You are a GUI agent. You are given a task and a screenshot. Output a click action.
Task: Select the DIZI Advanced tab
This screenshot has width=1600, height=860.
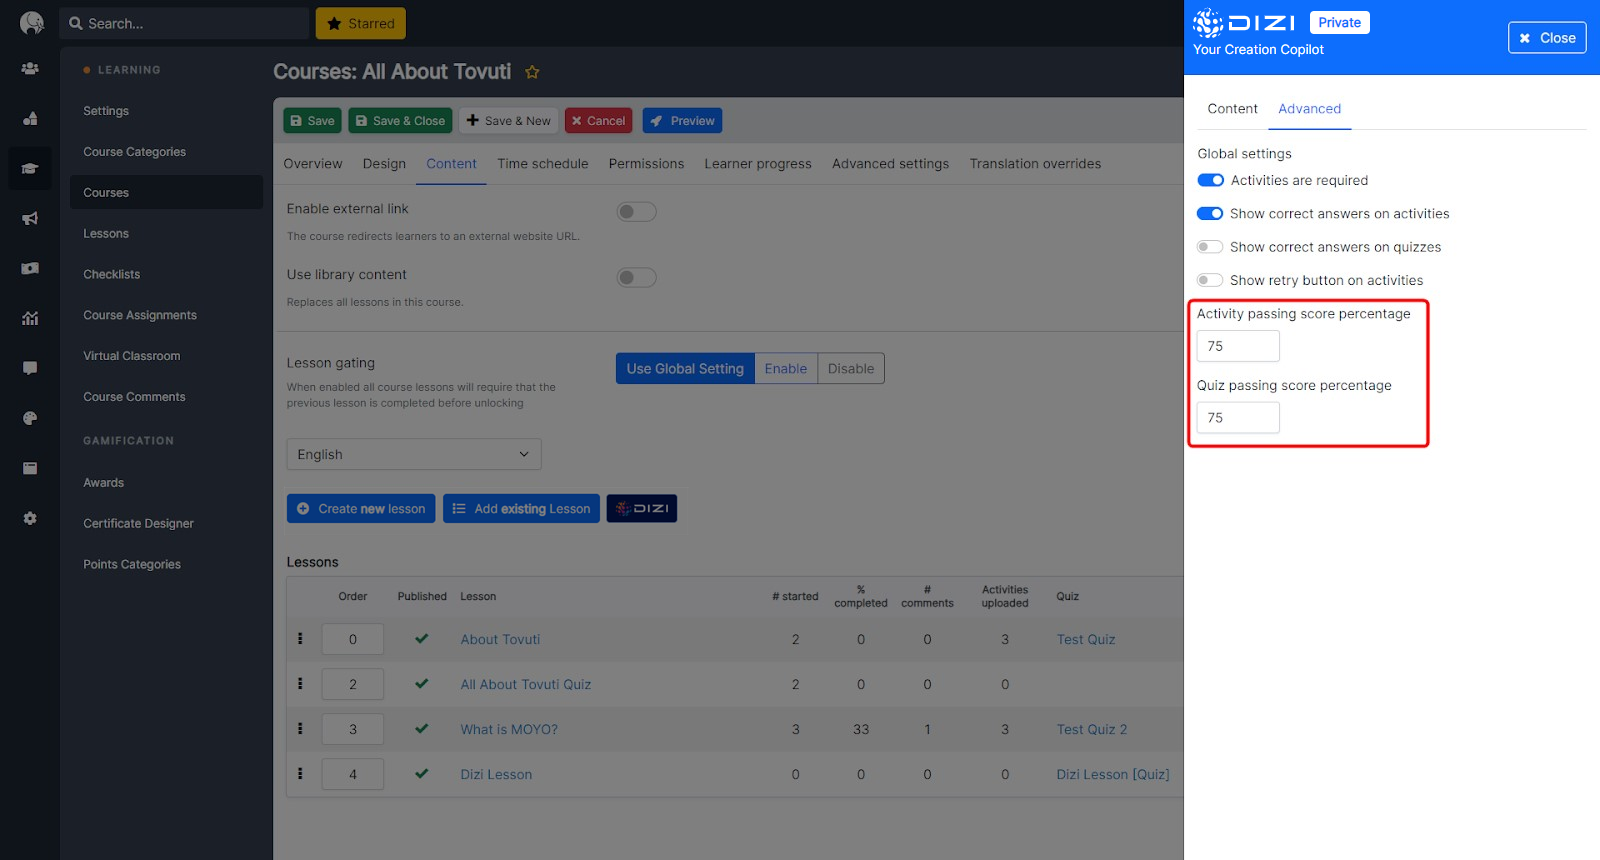(1310, 109)
